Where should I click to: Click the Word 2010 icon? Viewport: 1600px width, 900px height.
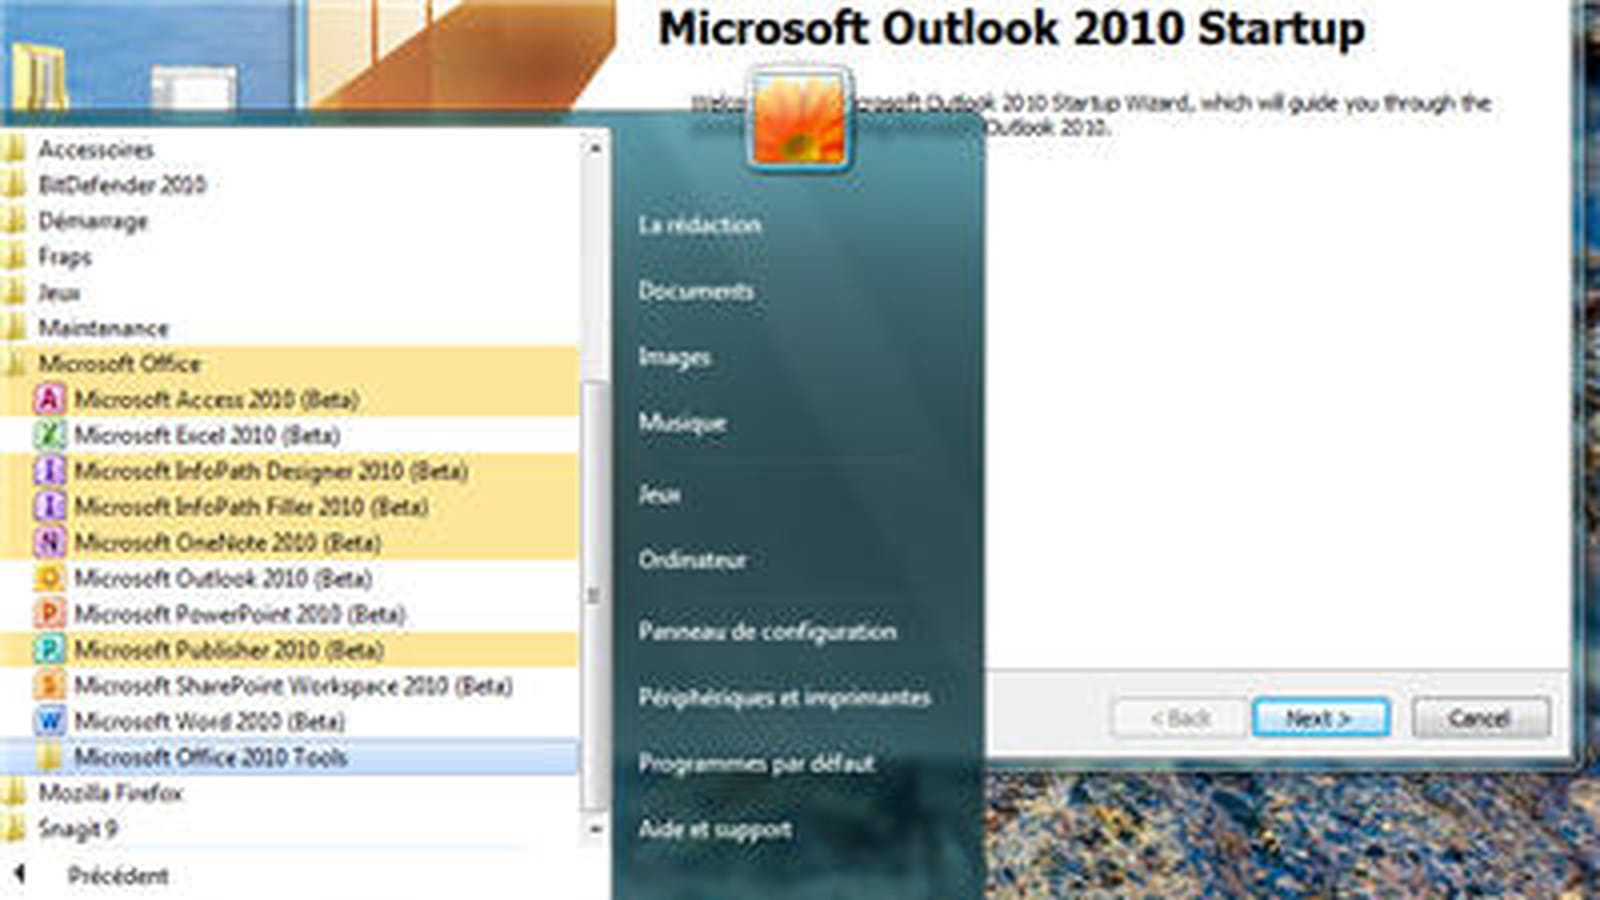(x=49, y=721)
